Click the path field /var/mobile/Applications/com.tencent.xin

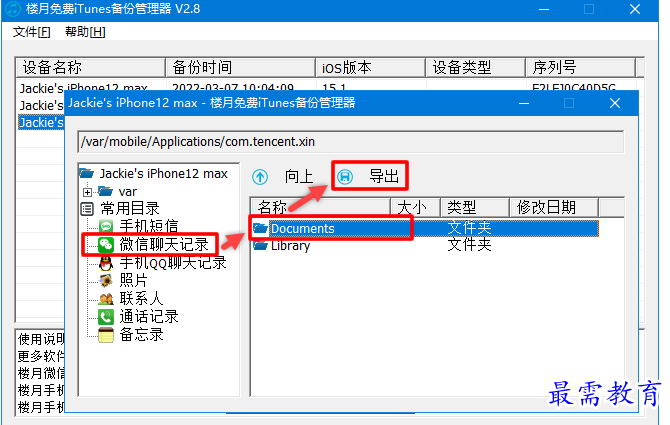tap(350, 142)
